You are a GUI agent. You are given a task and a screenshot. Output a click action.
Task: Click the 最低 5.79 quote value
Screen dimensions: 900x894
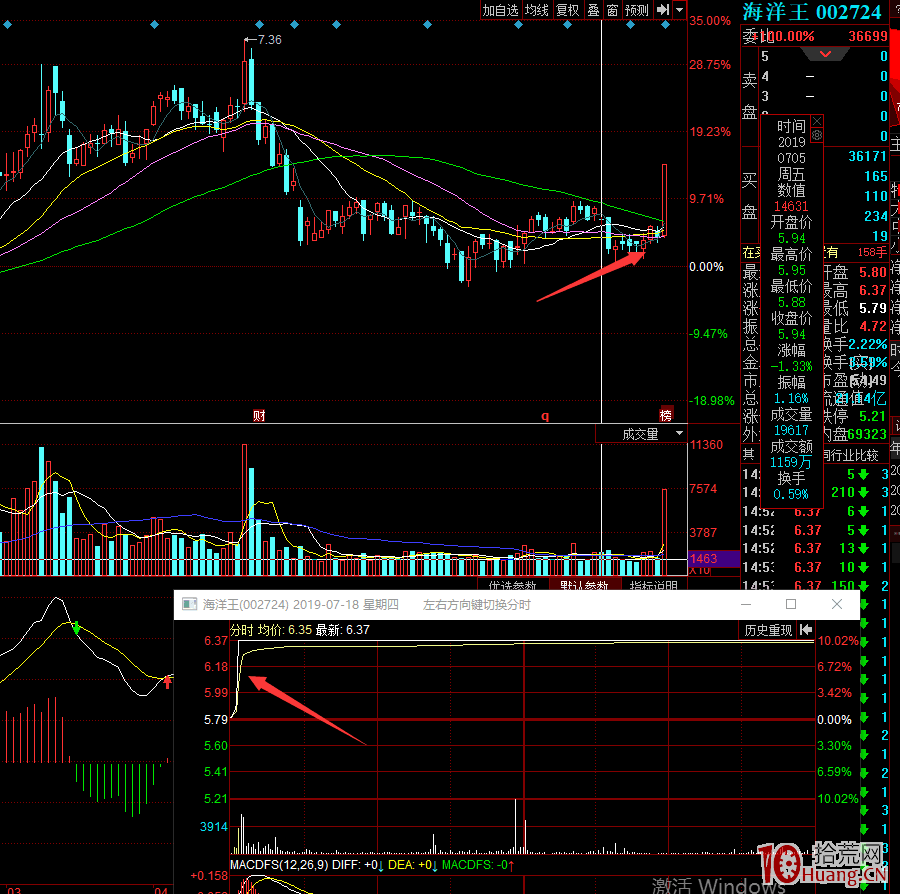pos(872,308)
